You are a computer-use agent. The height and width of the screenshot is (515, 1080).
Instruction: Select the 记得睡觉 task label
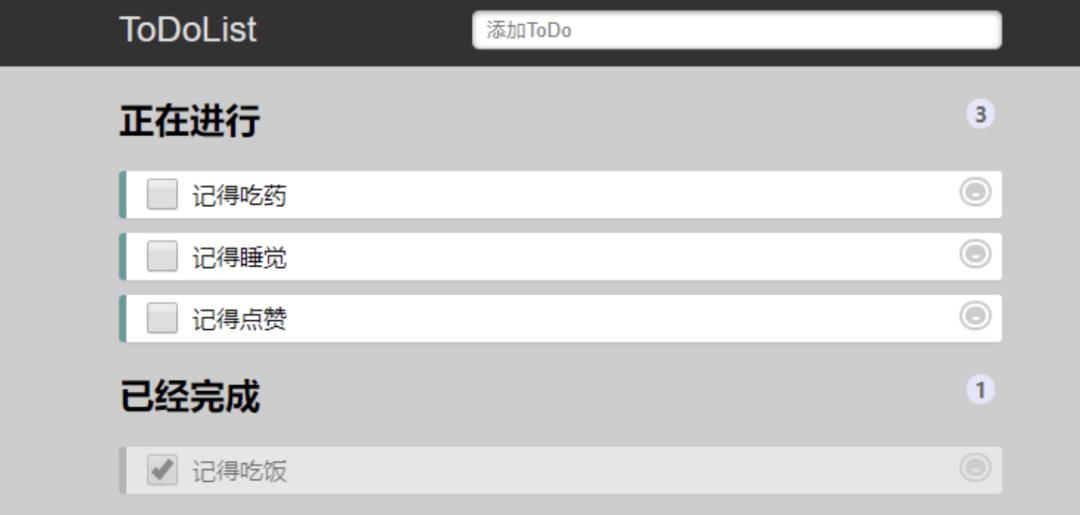click(239, 258)
